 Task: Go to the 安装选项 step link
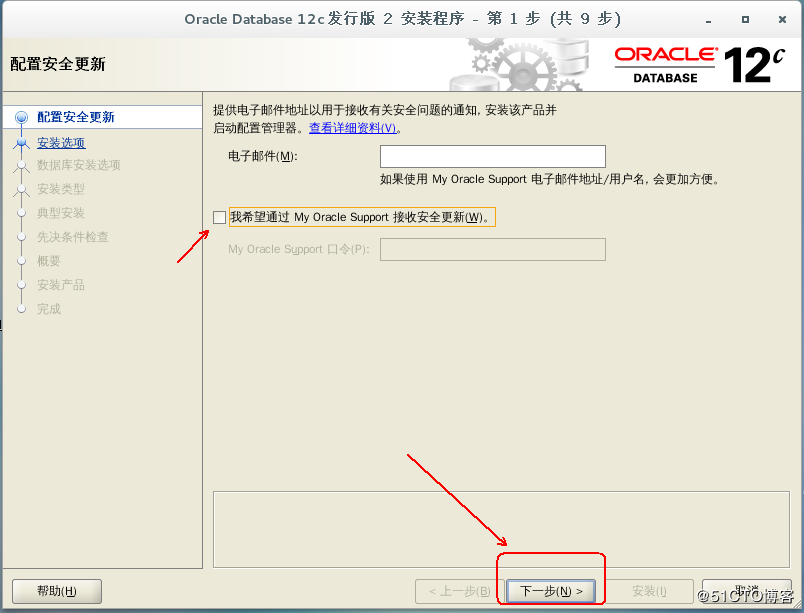tap(61, 143)
